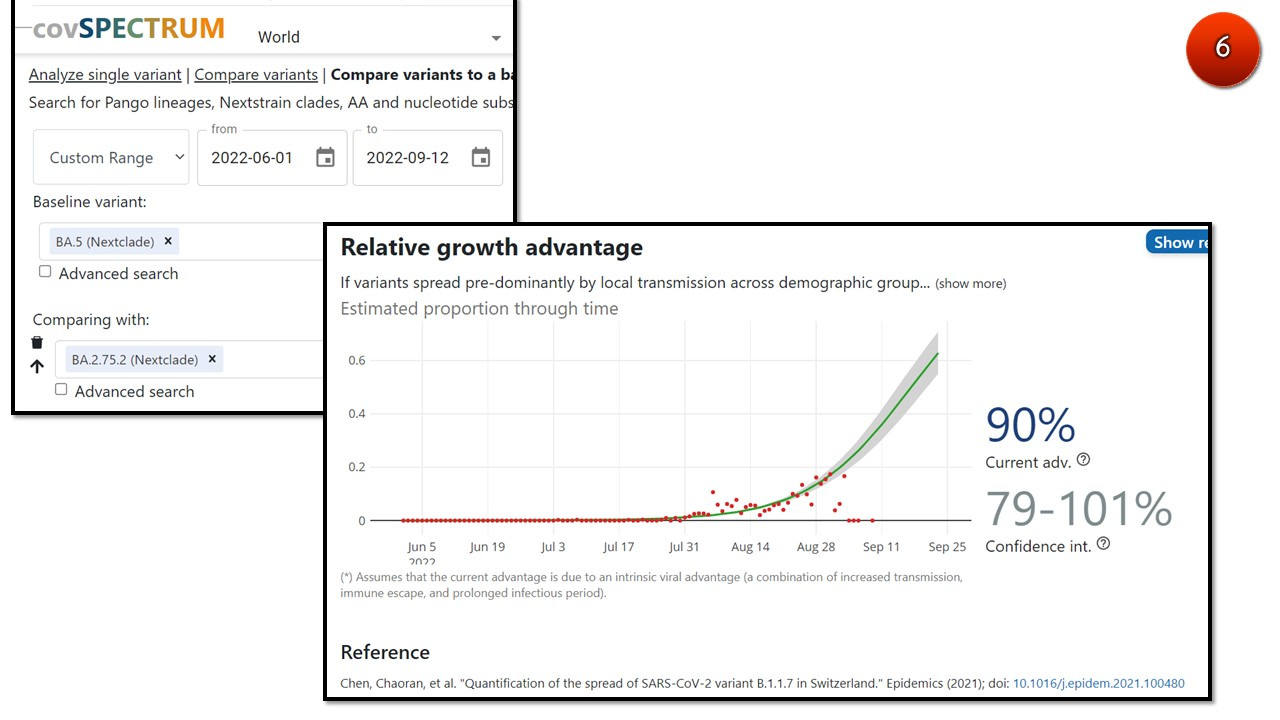The image size is (1280, 720).
Task: Expand the World region dropdown
Action: click(x=496, y=38)
